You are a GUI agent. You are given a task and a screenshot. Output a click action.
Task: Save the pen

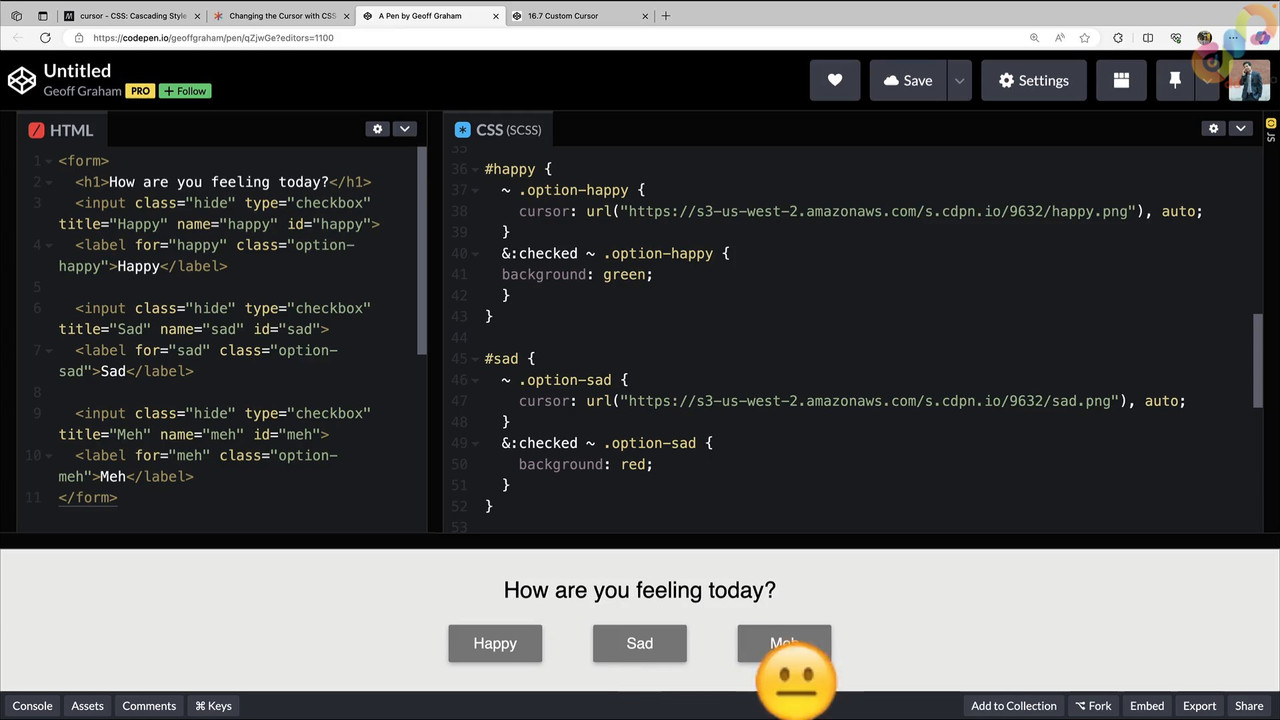908,81
